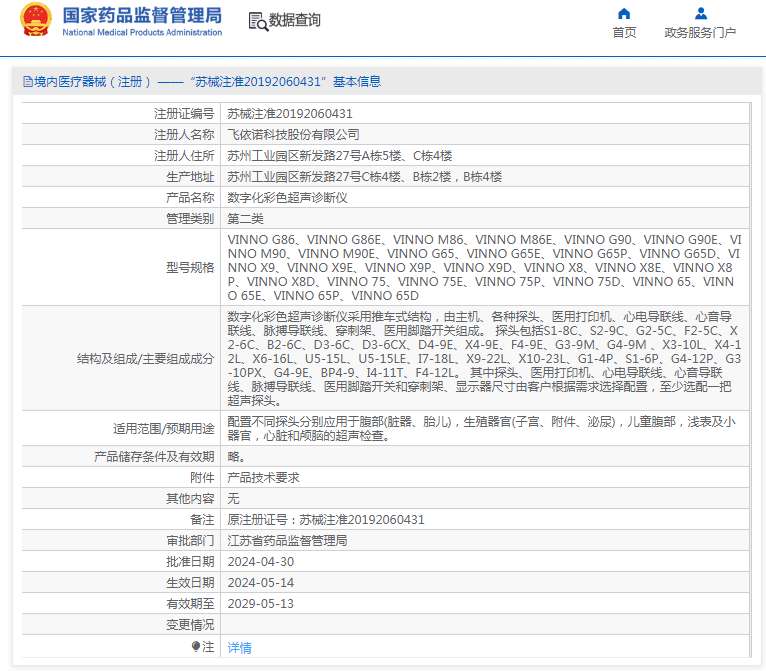Viewport: 766px width, 671px height.
Task: Click the 首页 house icon
Action: (x=624, y=14)
